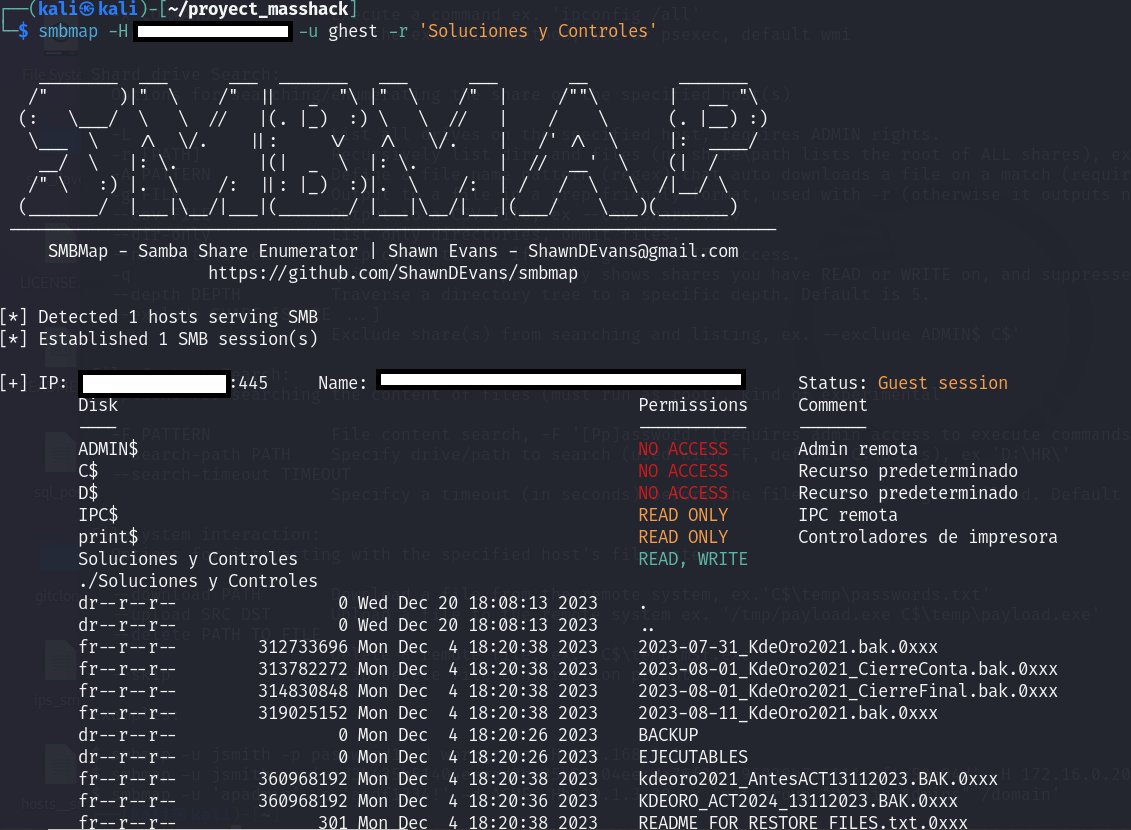Click READ ONLY permission for IPC$
Screen dimensions: 1131x830
pyautogui.click(x=683, y=515)
